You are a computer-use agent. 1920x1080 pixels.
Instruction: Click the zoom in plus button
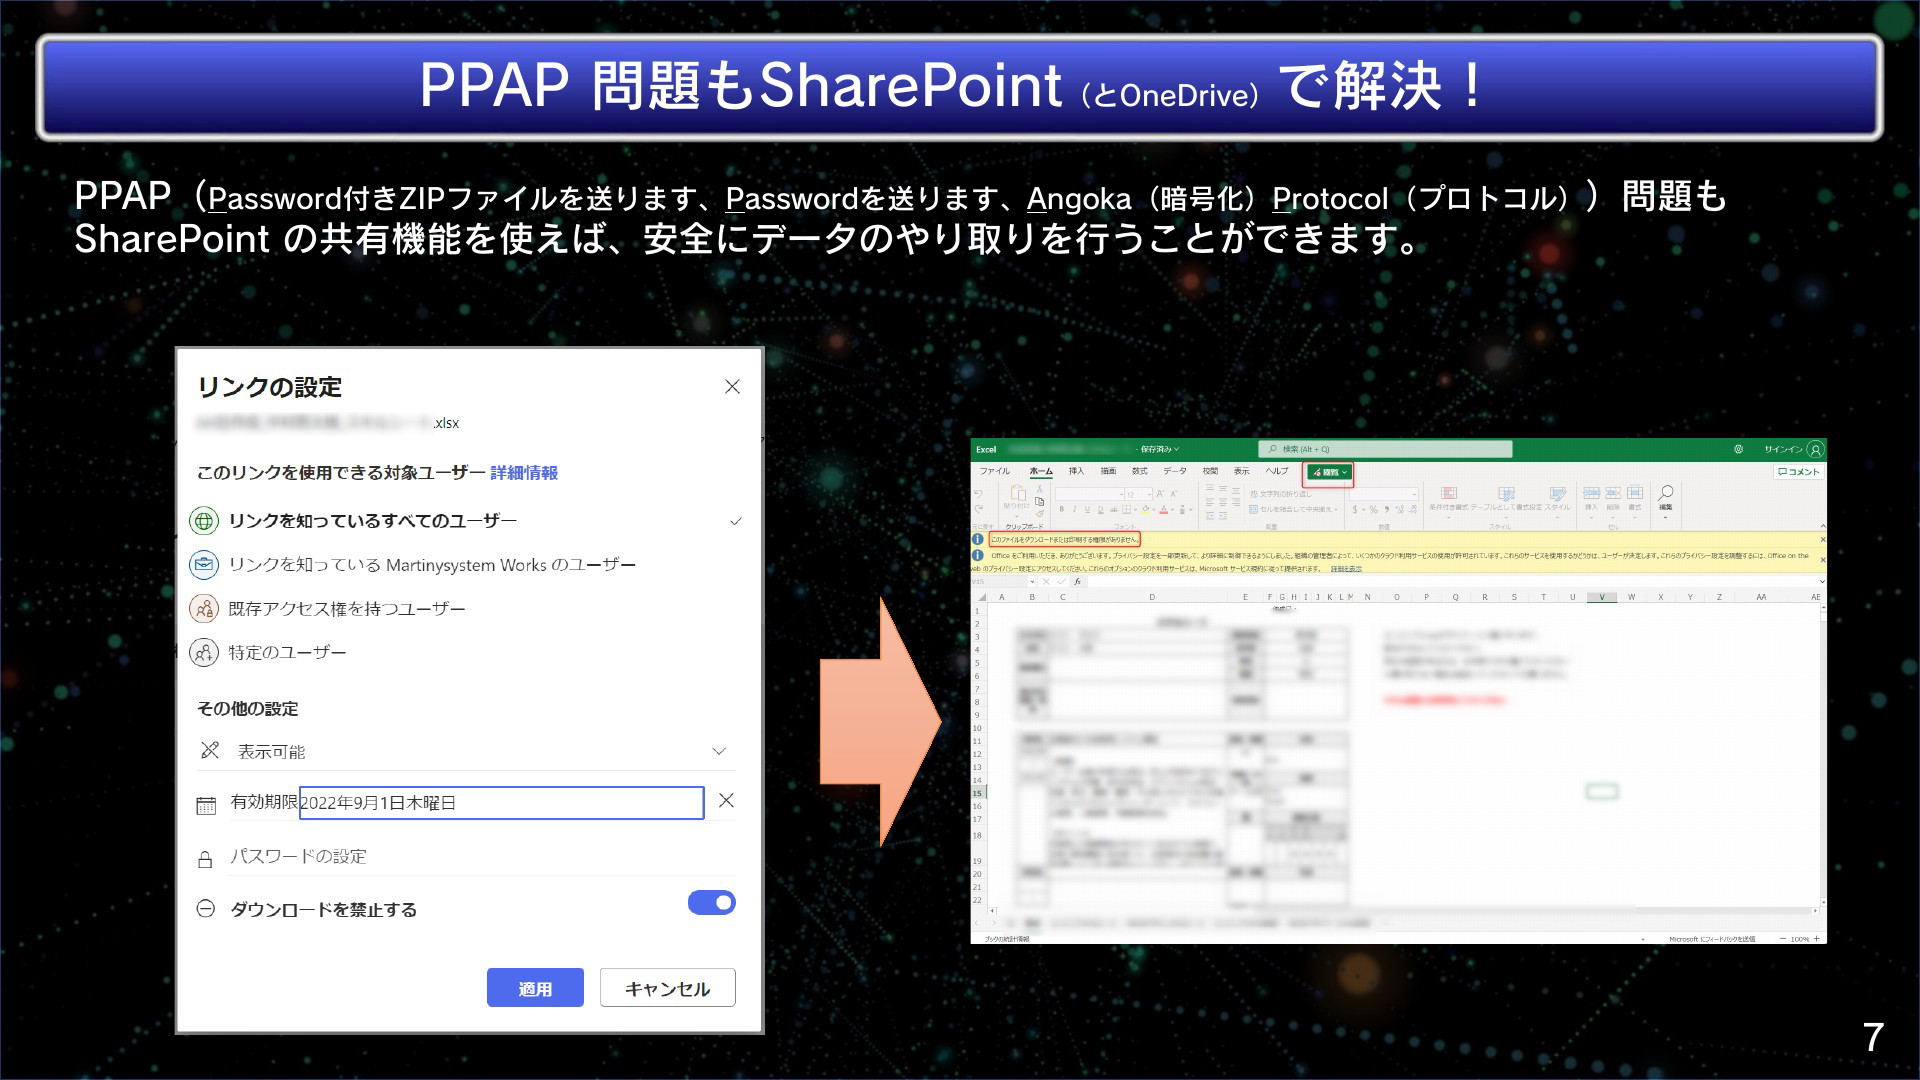coord(1817,939)
